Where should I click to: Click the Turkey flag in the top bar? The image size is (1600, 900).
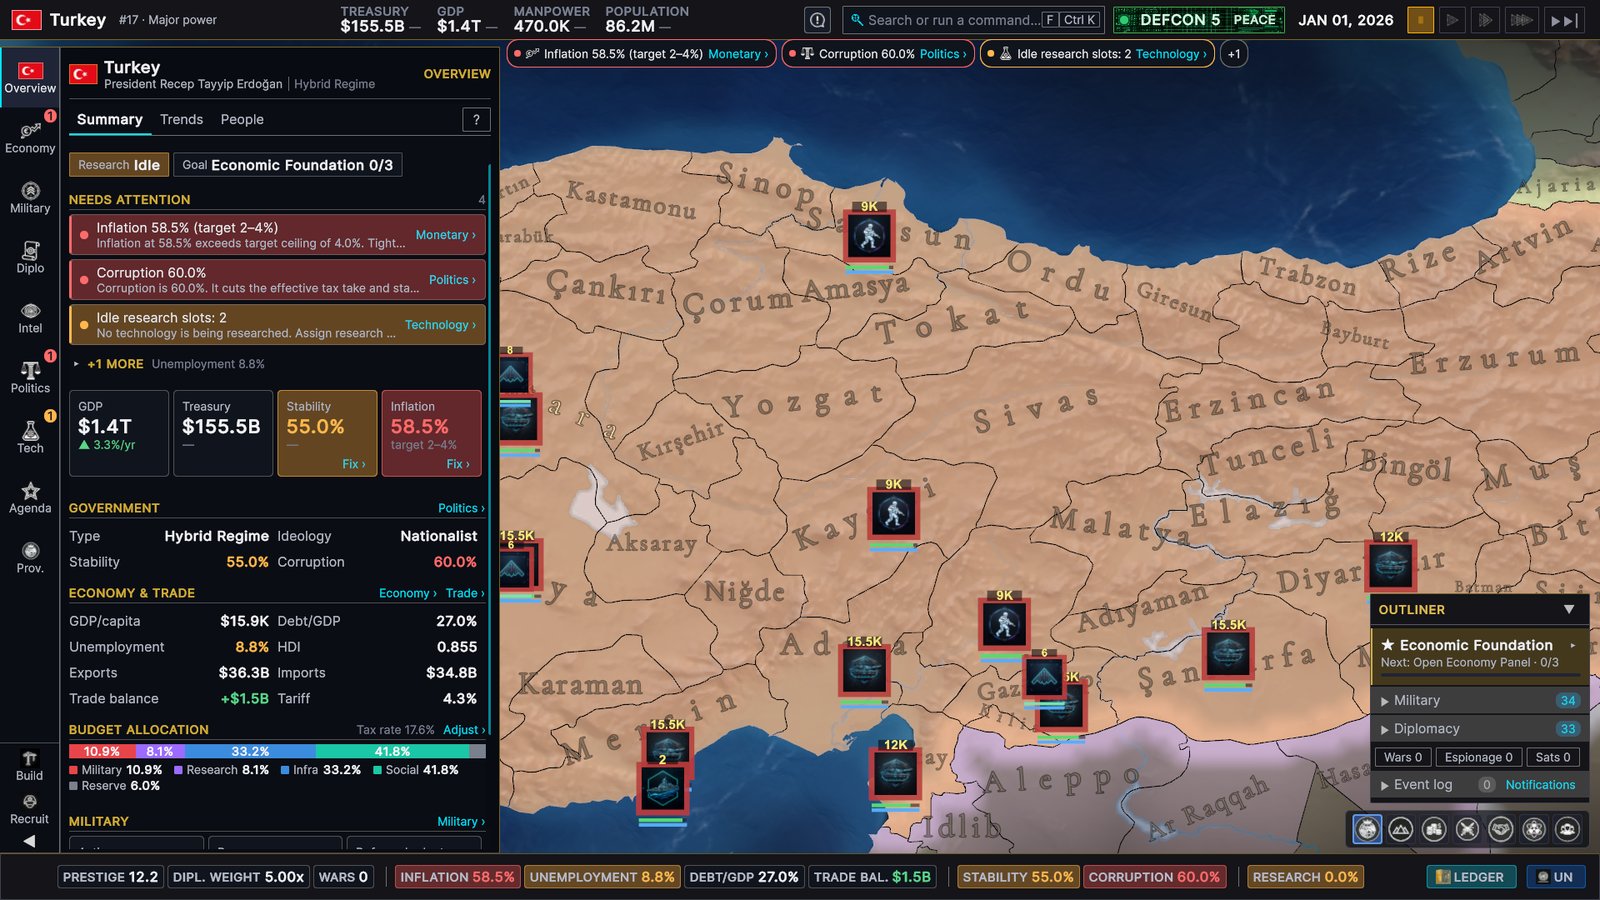tap(26, 20)
